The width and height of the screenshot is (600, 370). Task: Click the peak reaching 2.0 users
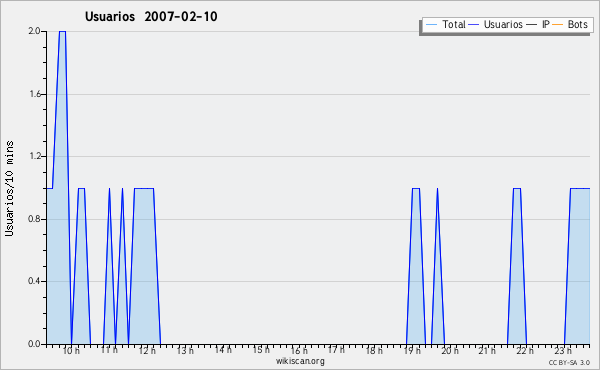click(x=62, y=32)
